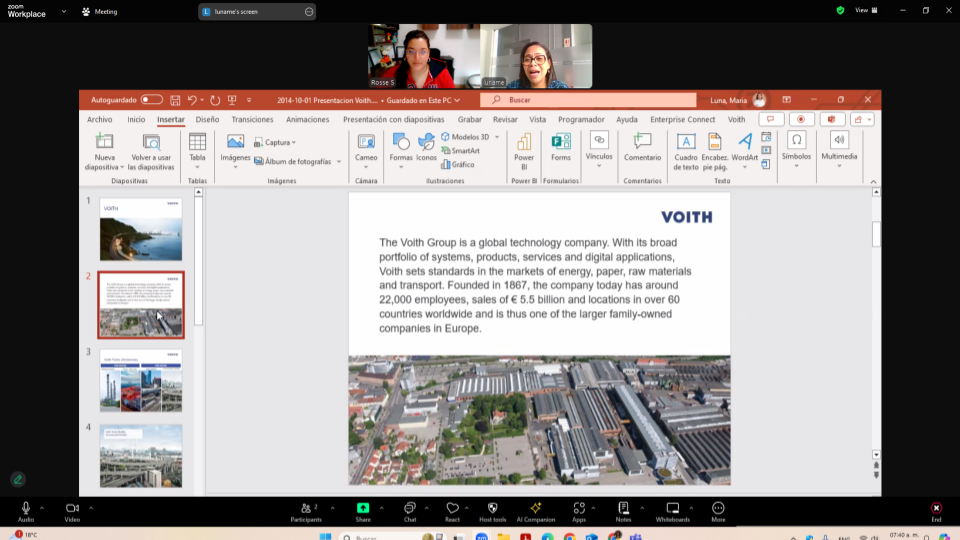Open Quick Access Toolbar customize arrow

pyautogui.click(x=249, y=100)
